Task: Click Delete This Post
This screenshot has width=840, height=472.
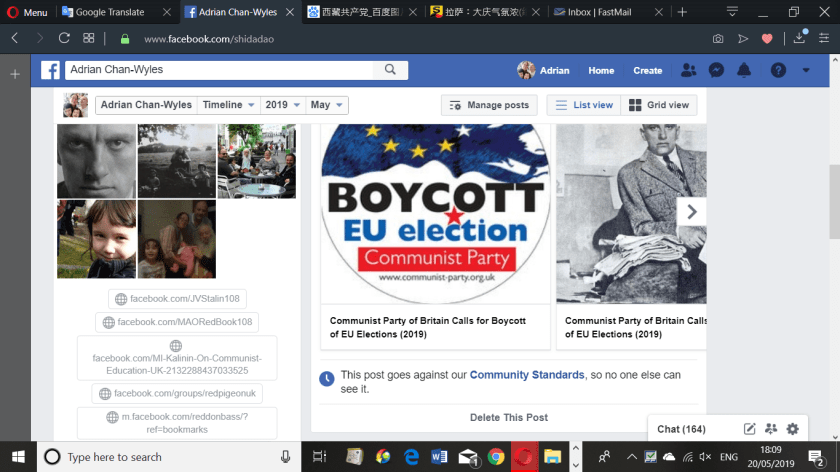Action: 509,417
